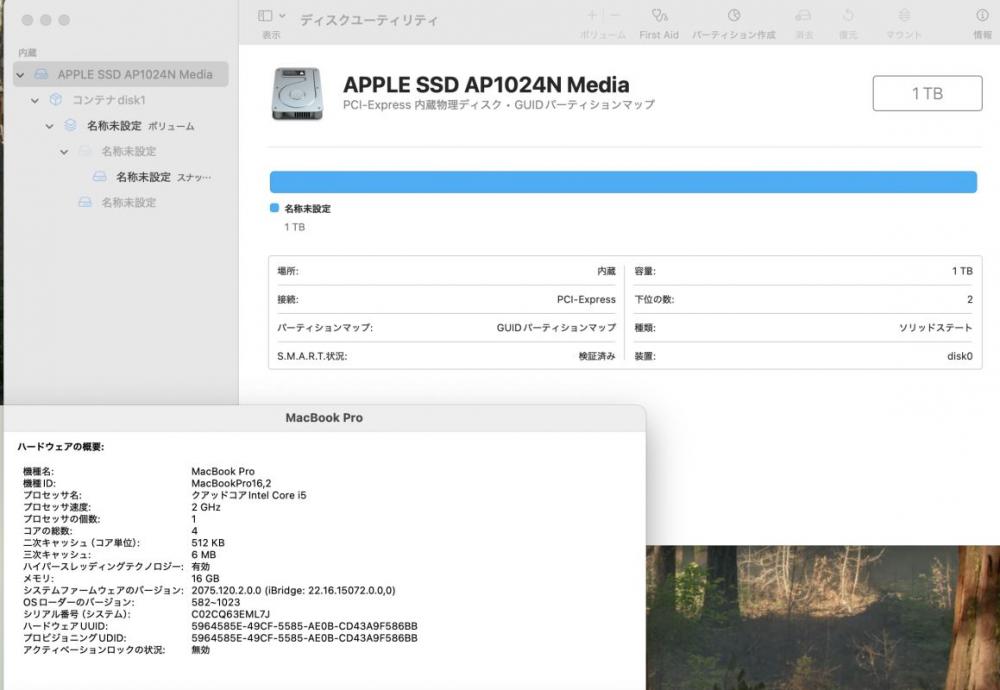The image size is (1000, 690).
Task: Open the 表示 sidebar view dropdown
Action: [x=272, y=15]
